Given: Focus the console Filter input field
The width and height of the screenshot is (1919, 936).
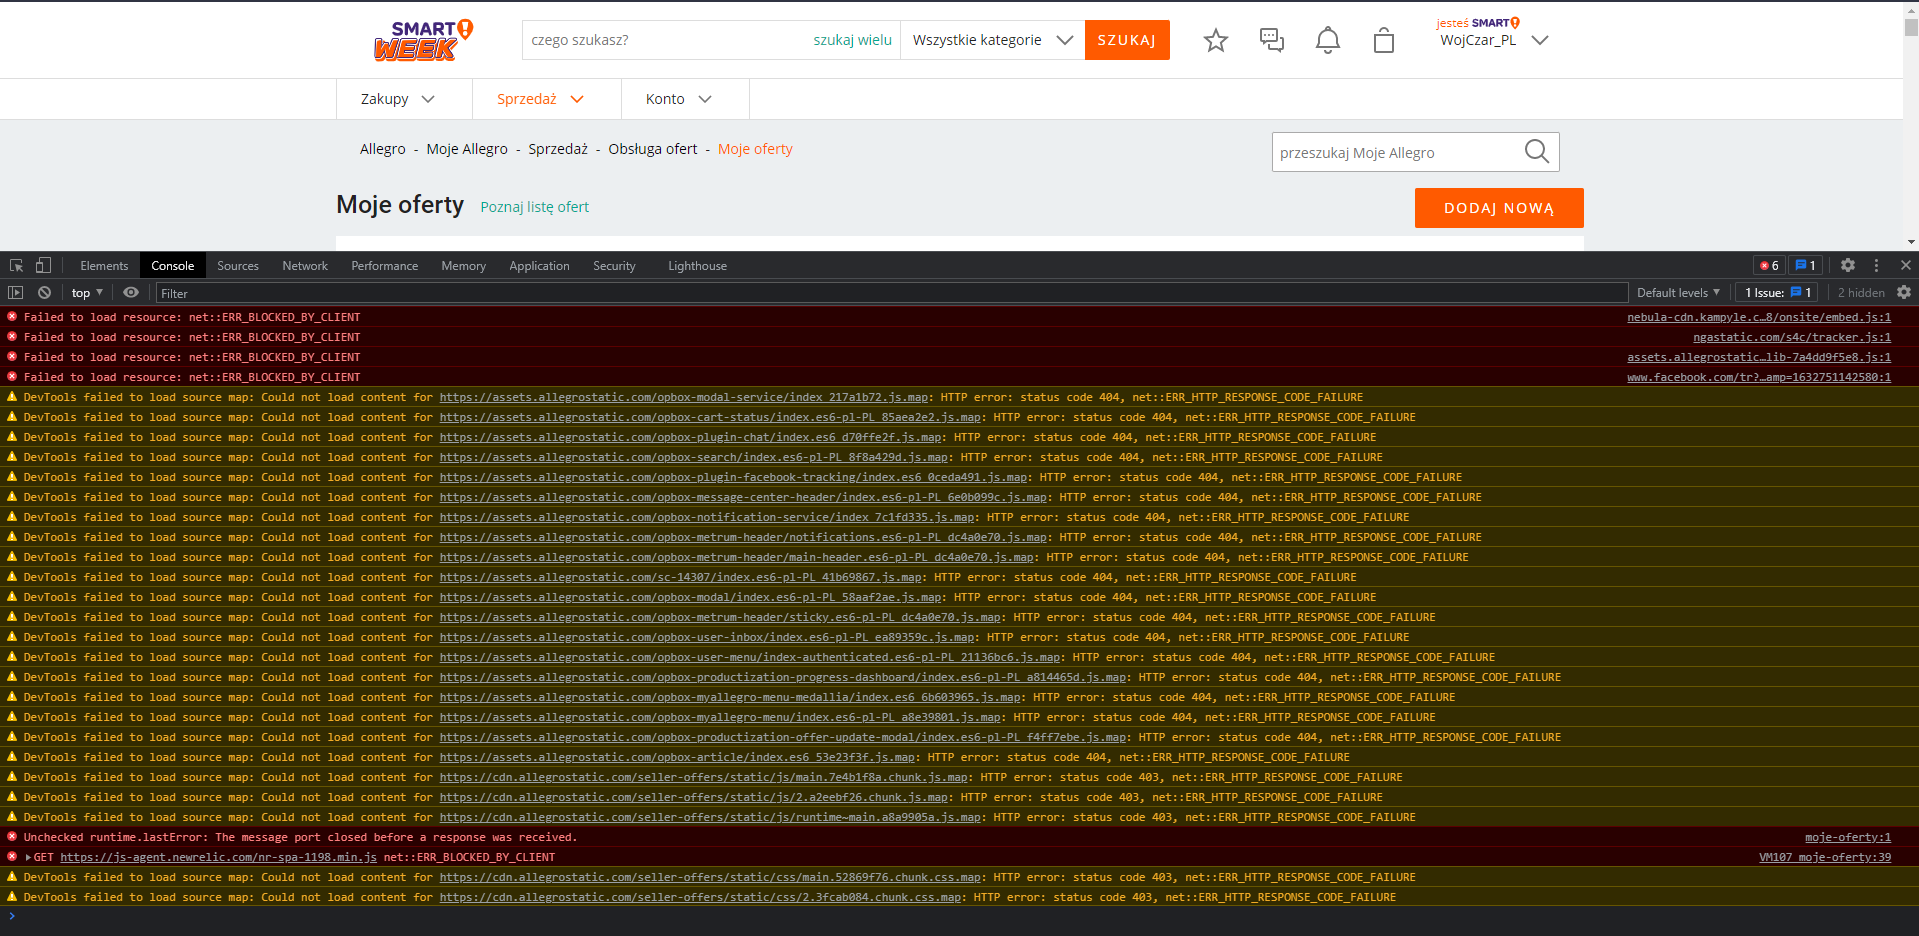Looking at the screenshot, I should 890,293.
